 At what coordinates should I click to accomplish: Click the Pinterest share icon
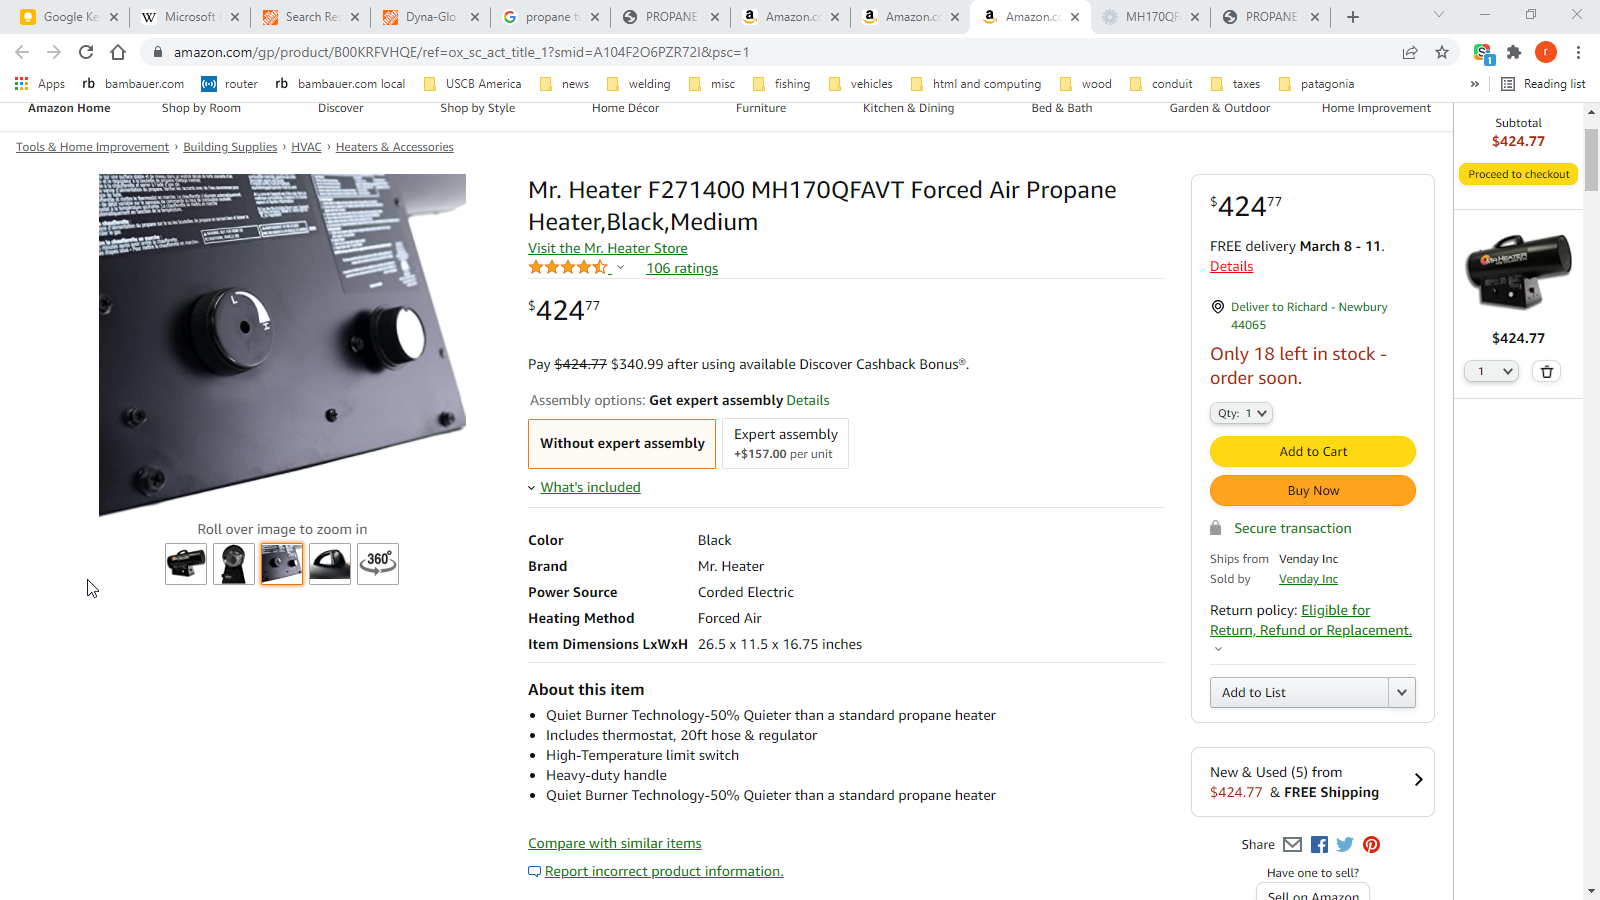point(1371,845)
